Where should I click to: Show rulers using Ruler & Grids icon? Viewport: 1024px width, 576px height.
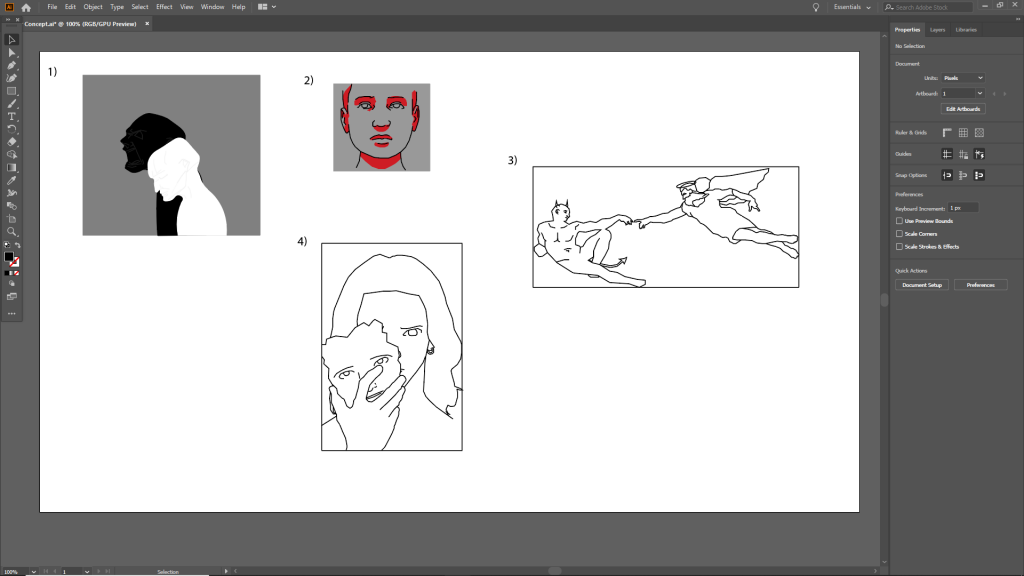(946, 132)
